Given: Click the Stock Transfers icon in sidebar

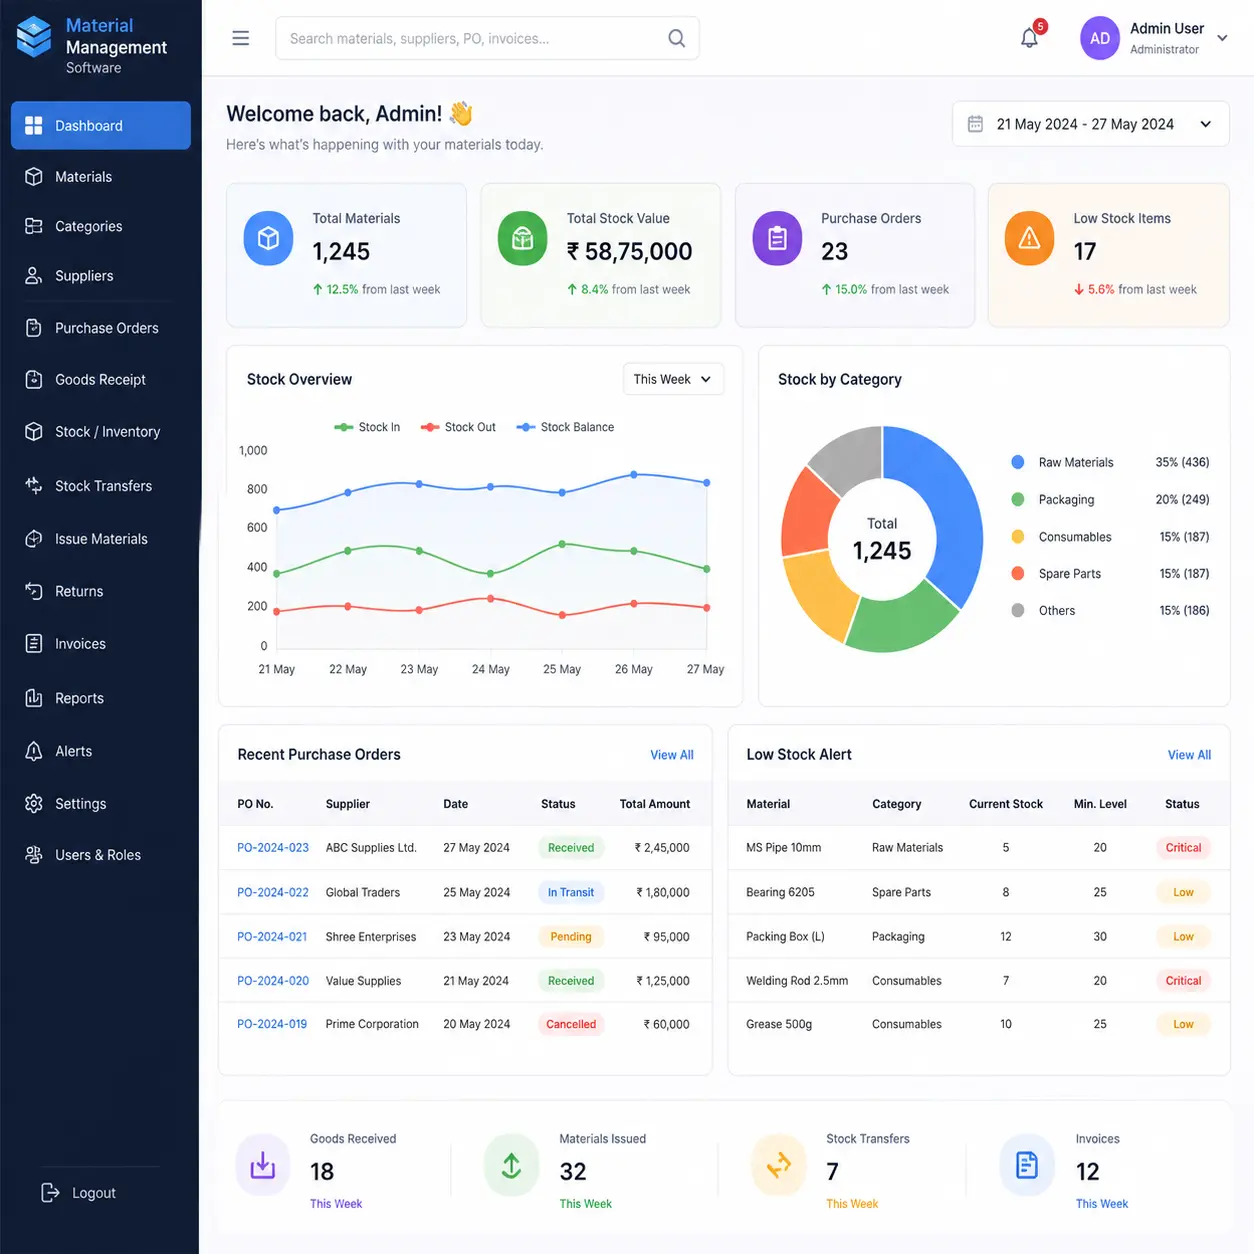Looking at the screenshot, I should (x=34, y=485).
